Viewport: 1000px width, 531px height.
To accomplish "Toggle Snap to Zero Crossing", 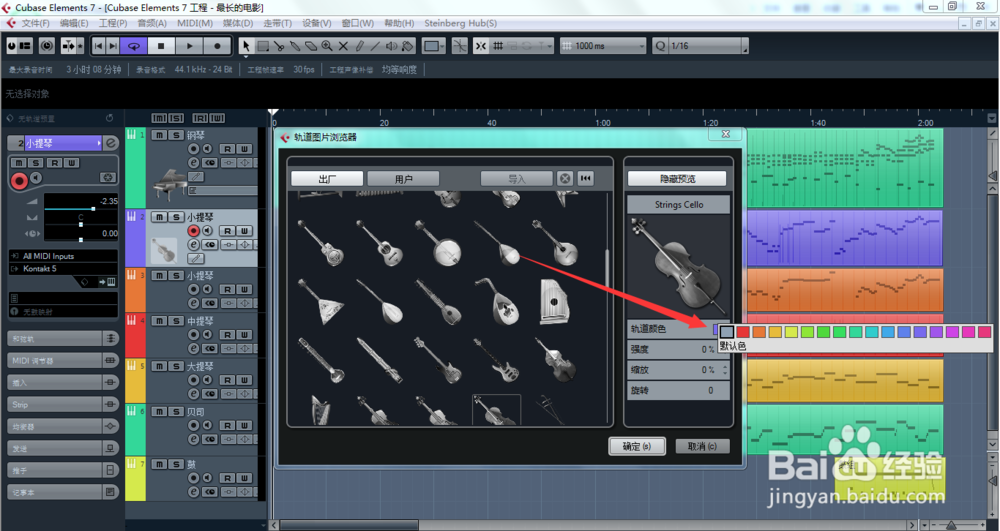I will pos(459,46).
